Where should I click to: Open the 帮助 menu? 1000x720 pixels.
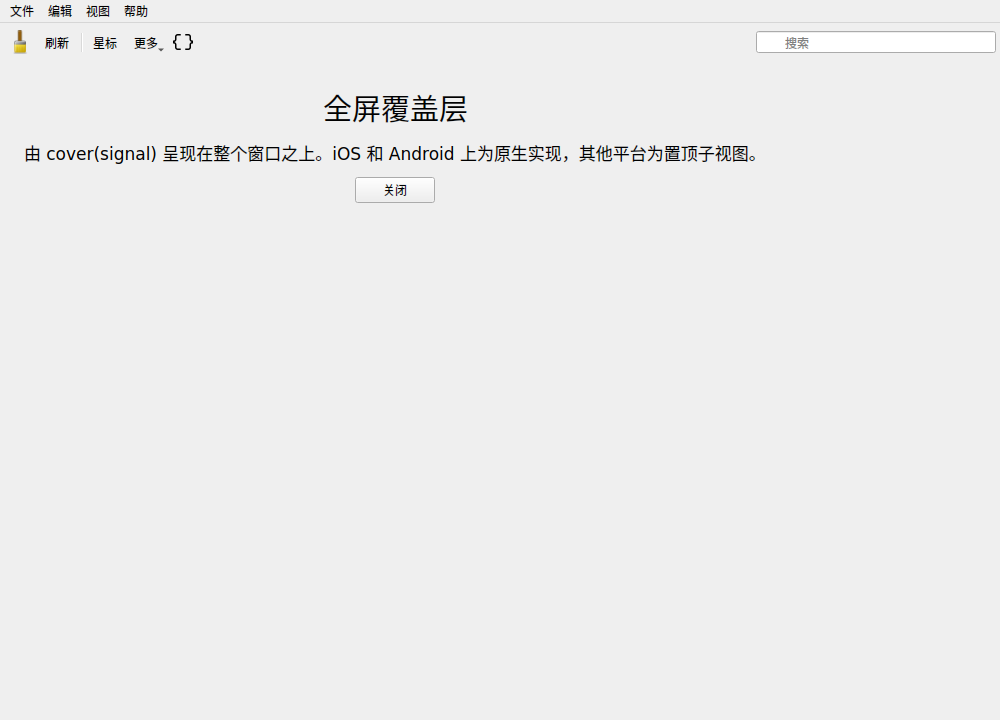click(136, 11)
